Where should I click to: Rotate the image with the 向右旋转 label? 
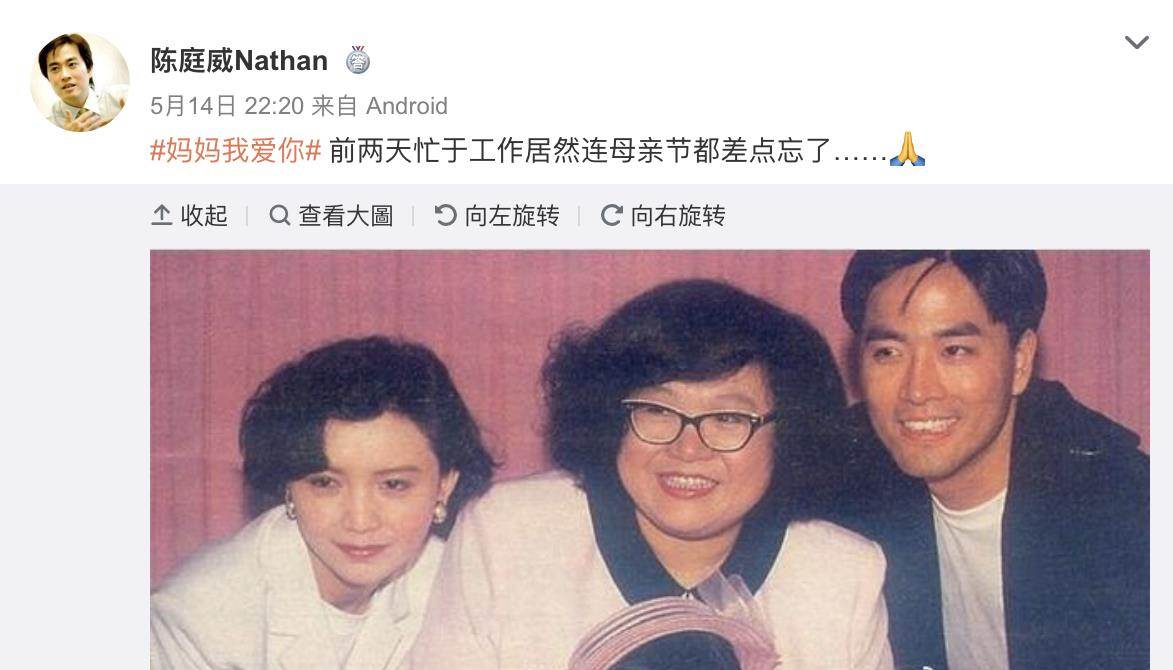678,215
